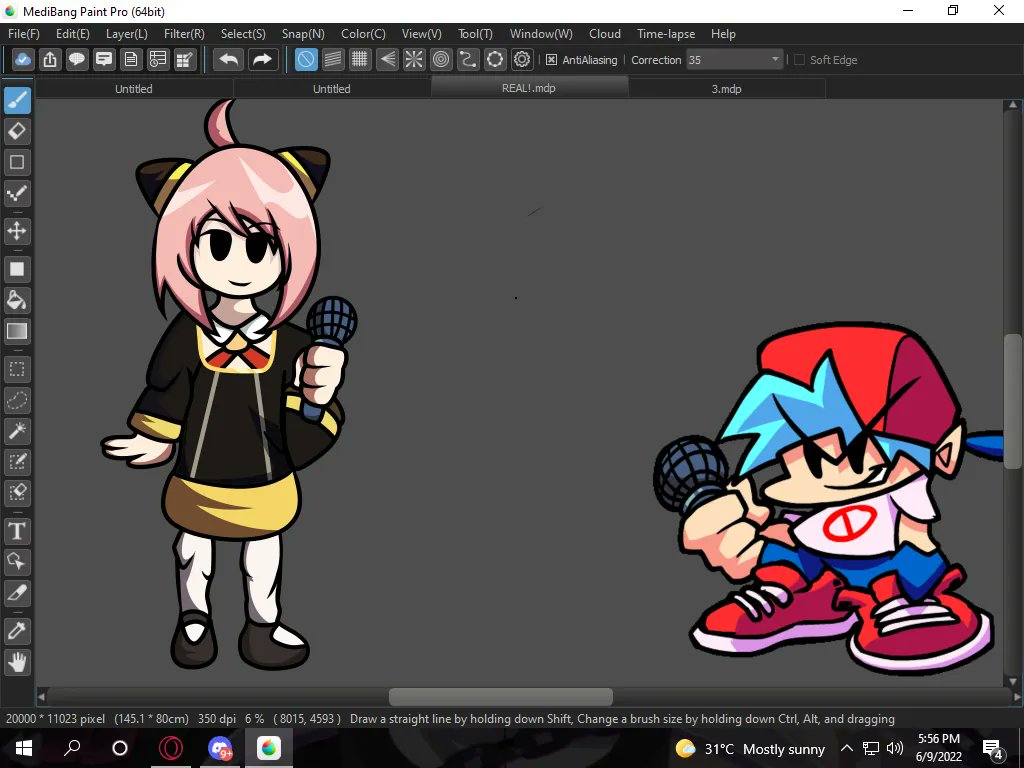Click the document page icon
Screen dimensions: 1024x768
click(x=131, y=59)
